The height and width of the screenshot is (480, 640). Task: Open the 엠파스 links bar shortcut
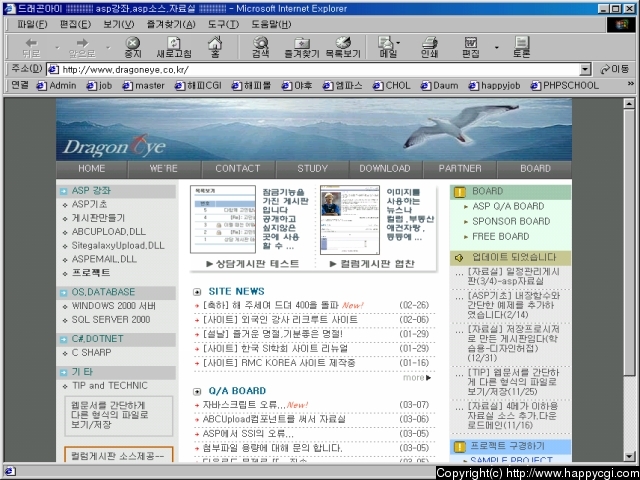342,86
